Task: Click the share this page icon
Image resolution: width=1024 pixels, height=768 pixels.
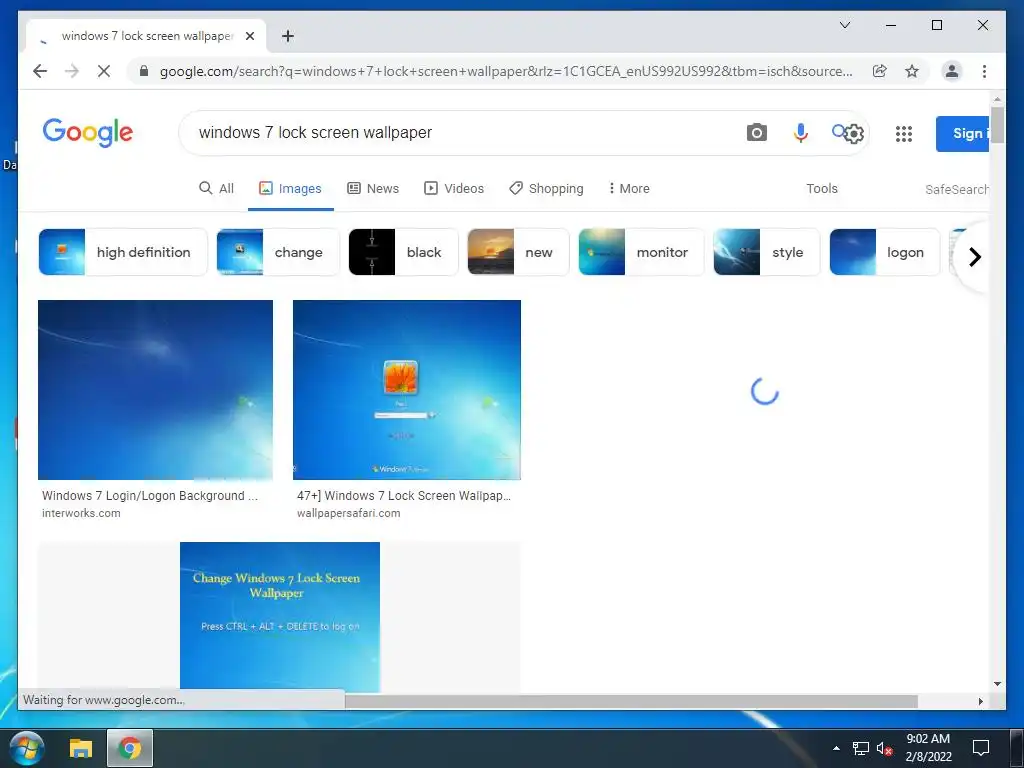Action: [880, 71]
